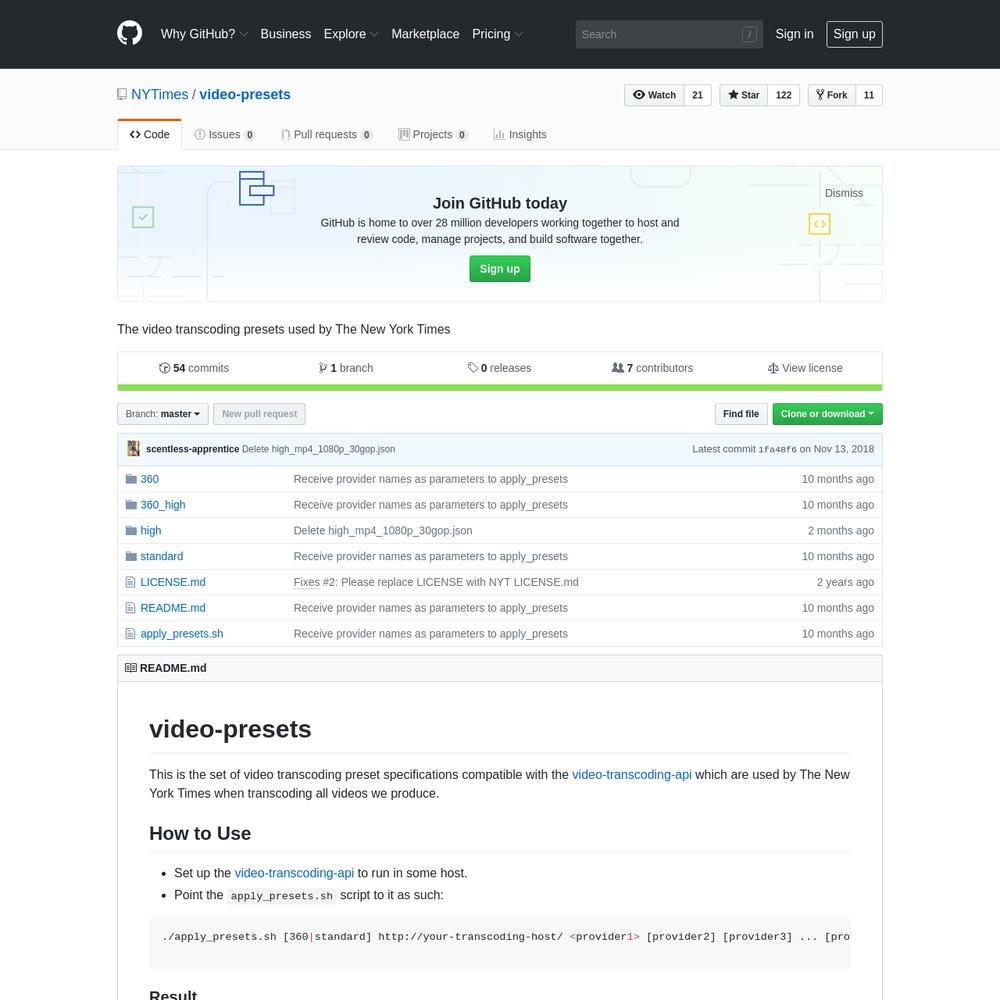Open the Marketplace nav item
1000x1000 pixels.
[x=425, y=34]
